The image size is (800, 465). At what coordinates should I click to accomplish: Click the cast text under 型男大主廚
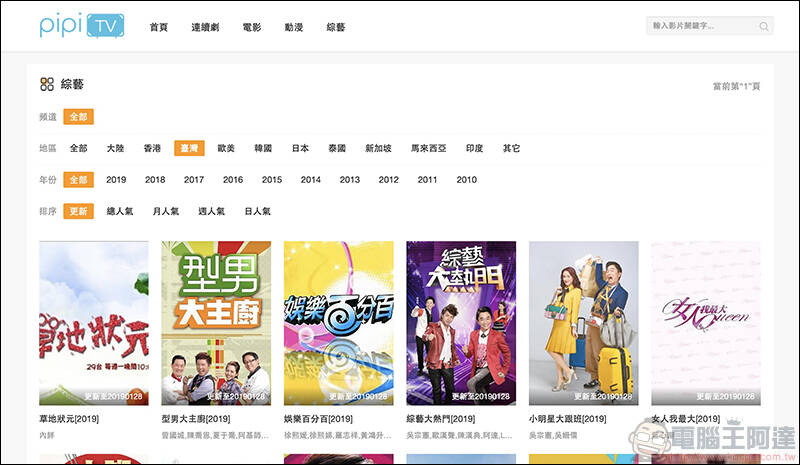[215, 435]
